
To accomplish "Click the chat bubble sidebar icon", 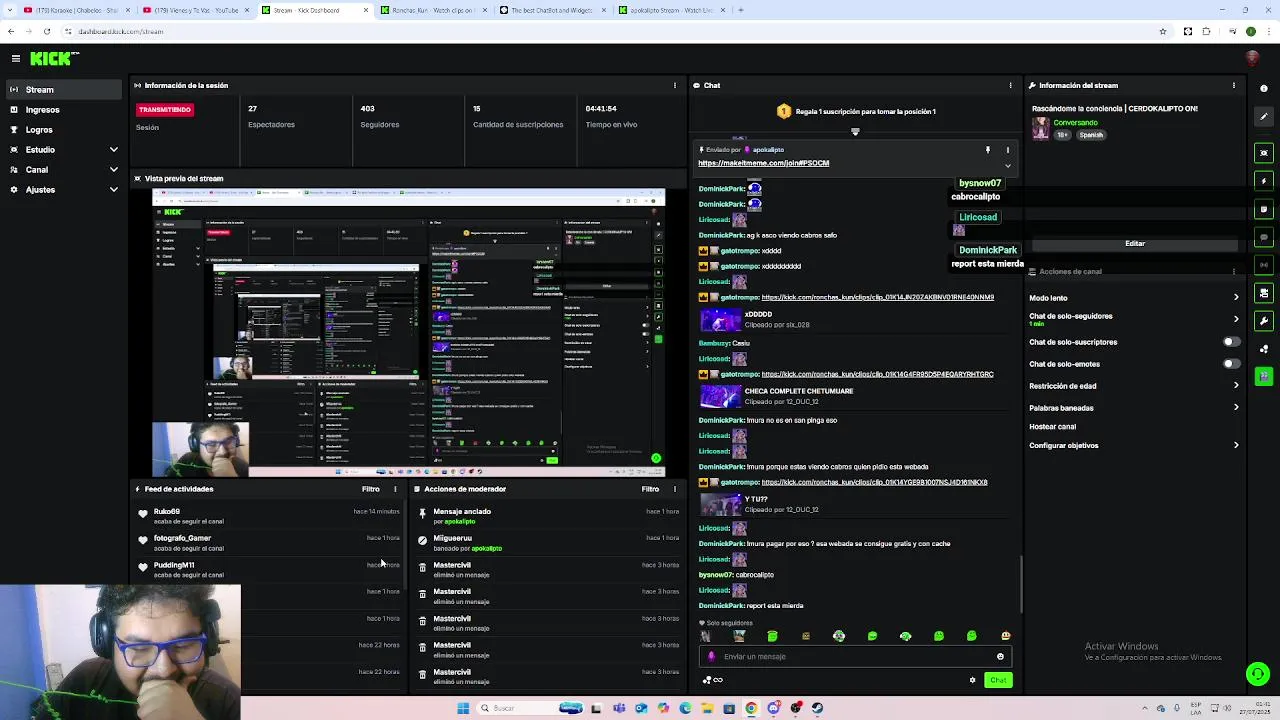I will pyautogui.click(x=1264, y=237).
